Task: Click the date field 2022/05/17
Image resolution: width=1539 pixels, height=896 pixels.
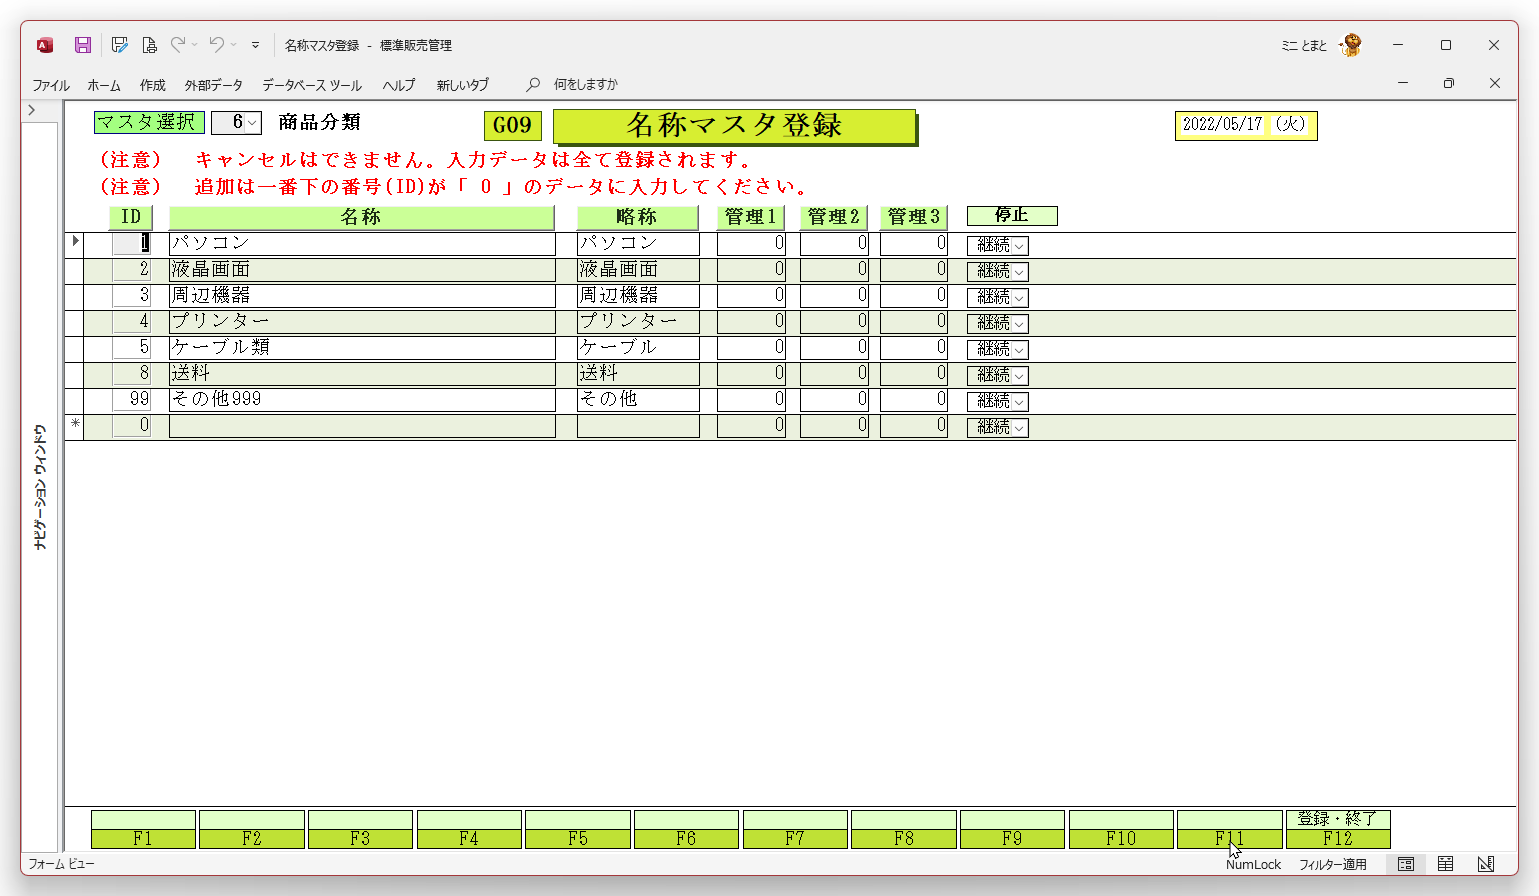Action: tap(1246, 125)
